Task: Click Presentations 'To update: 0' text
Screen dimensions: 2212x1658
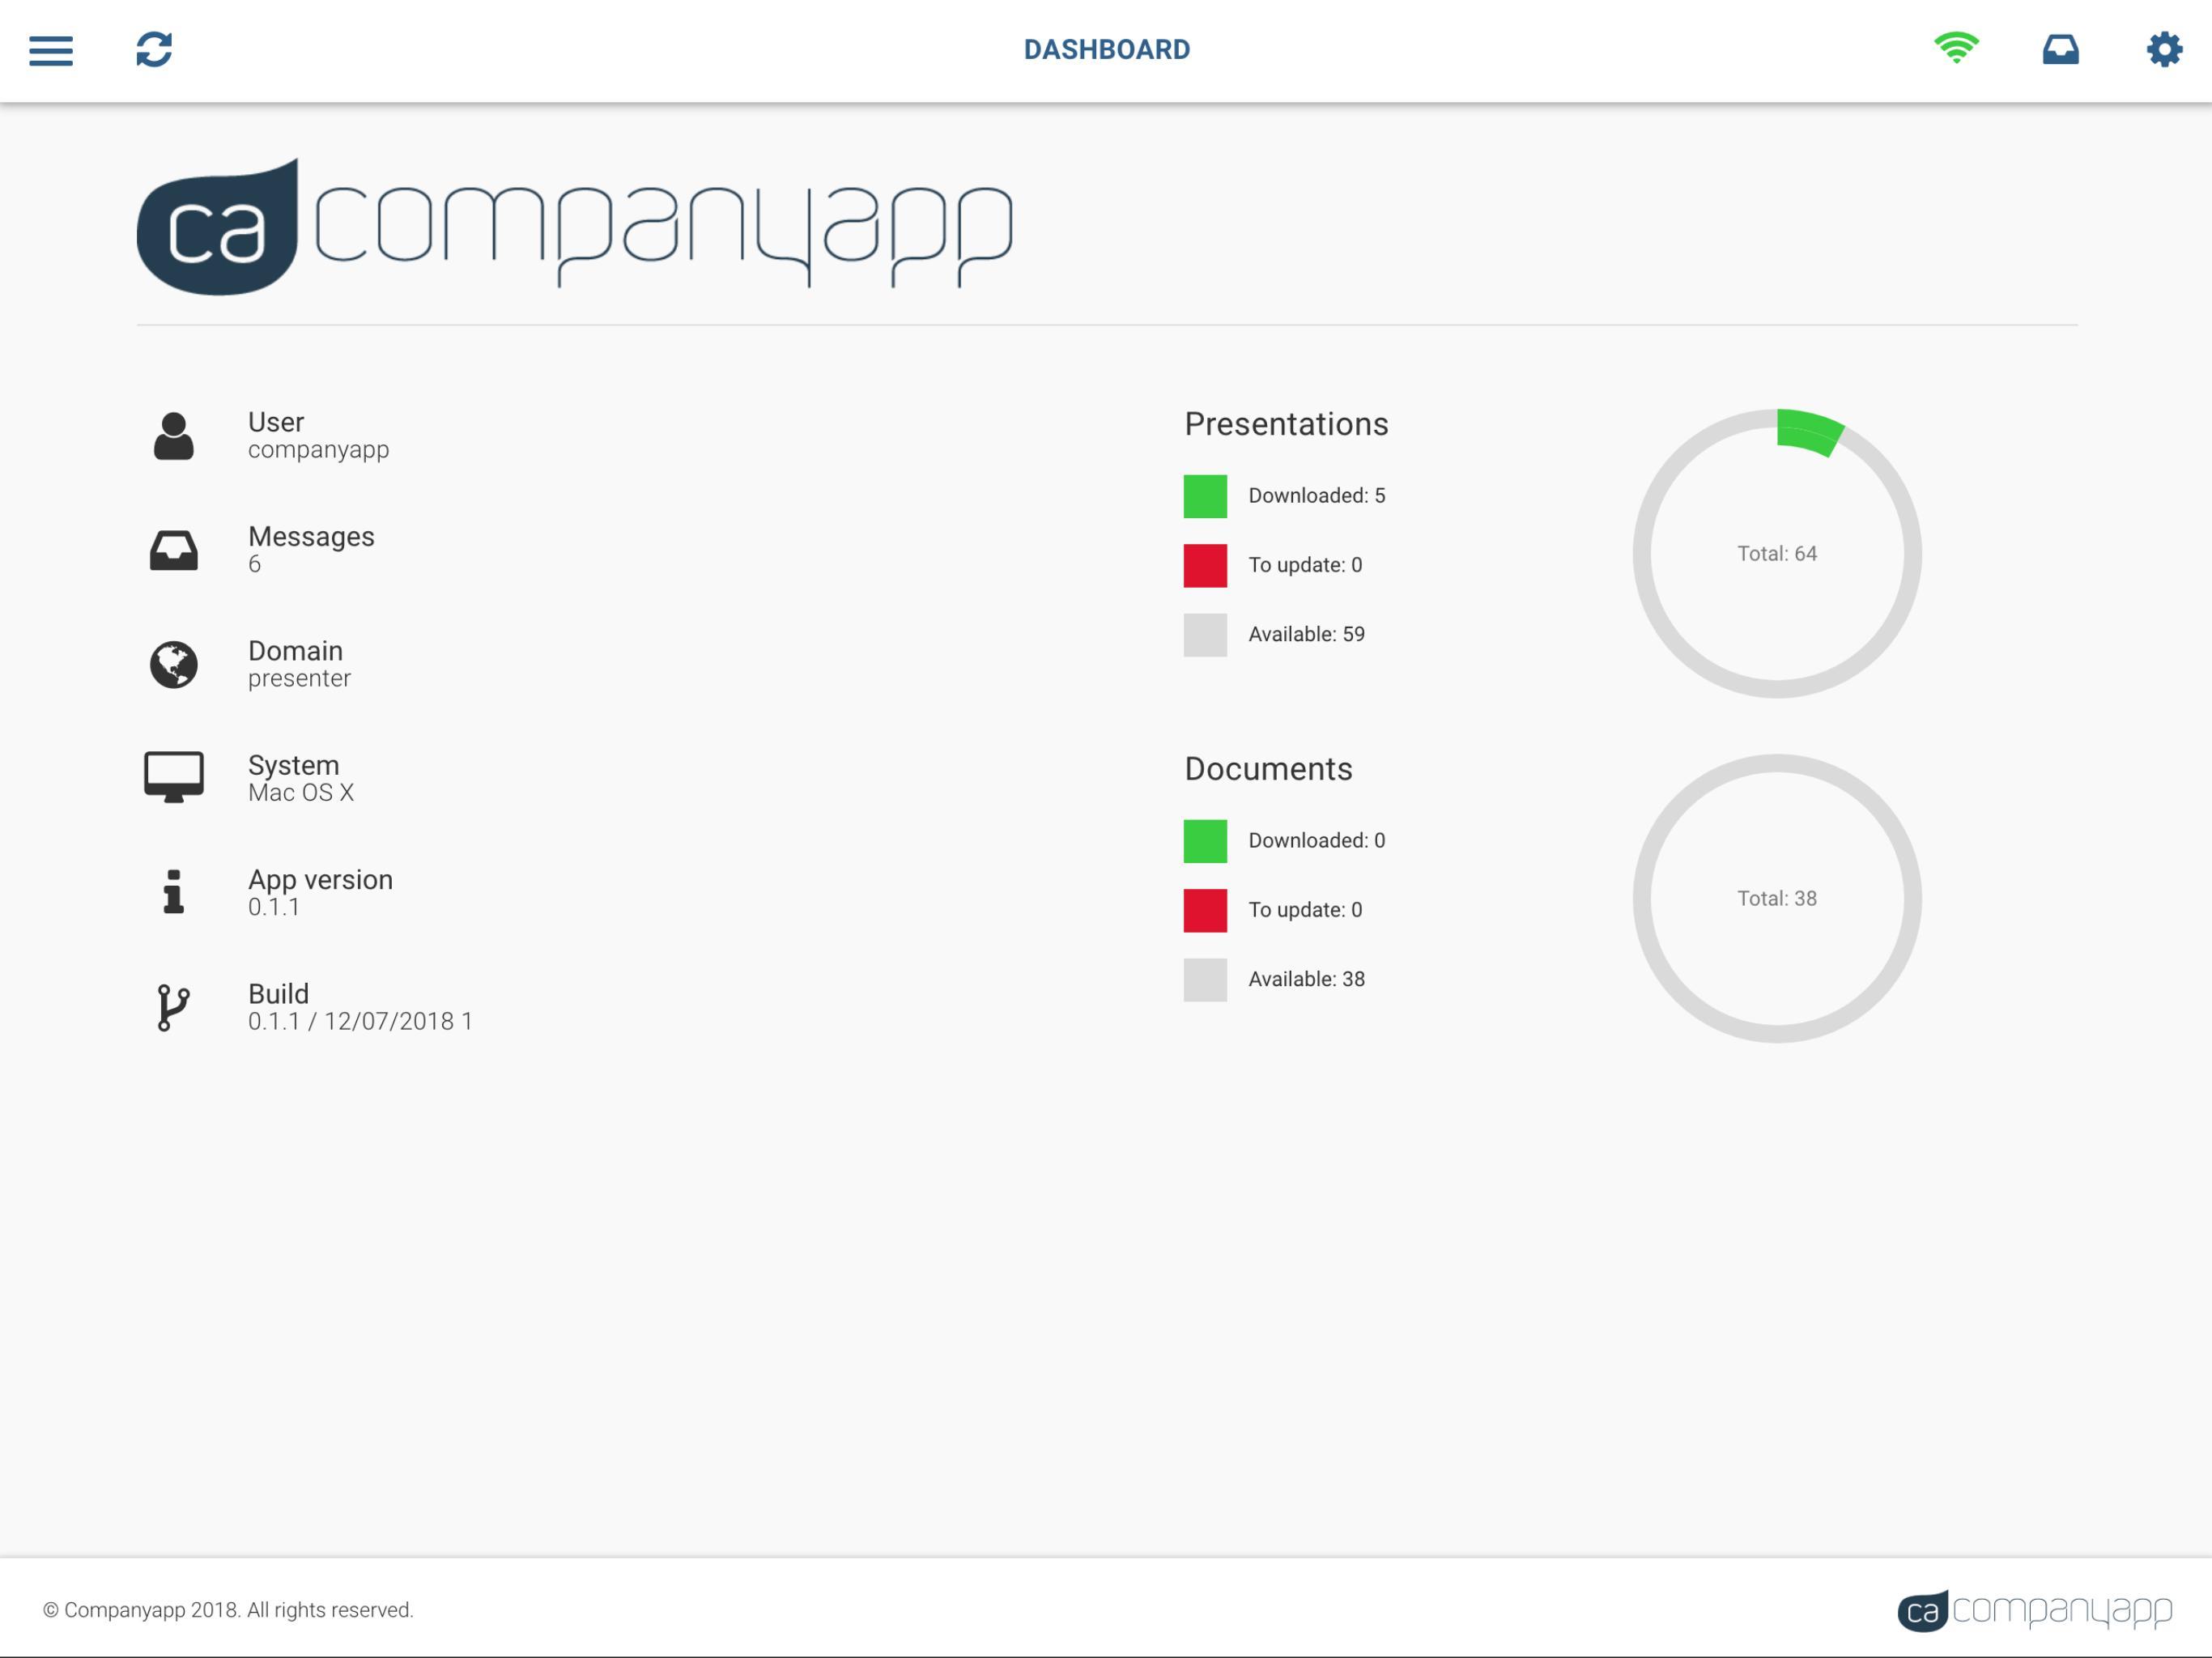Action: click(x=1305, y=566)
